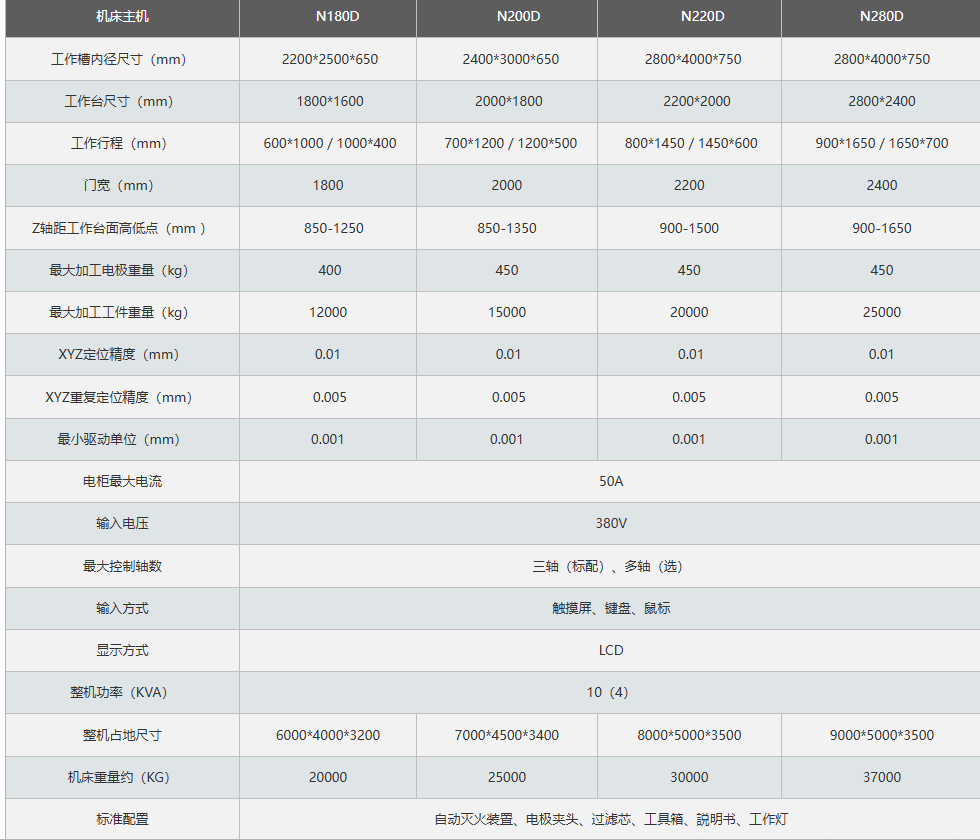Click the 机床主机 header cell
This screenshot has height=840, width=980.
coord(122,16)
